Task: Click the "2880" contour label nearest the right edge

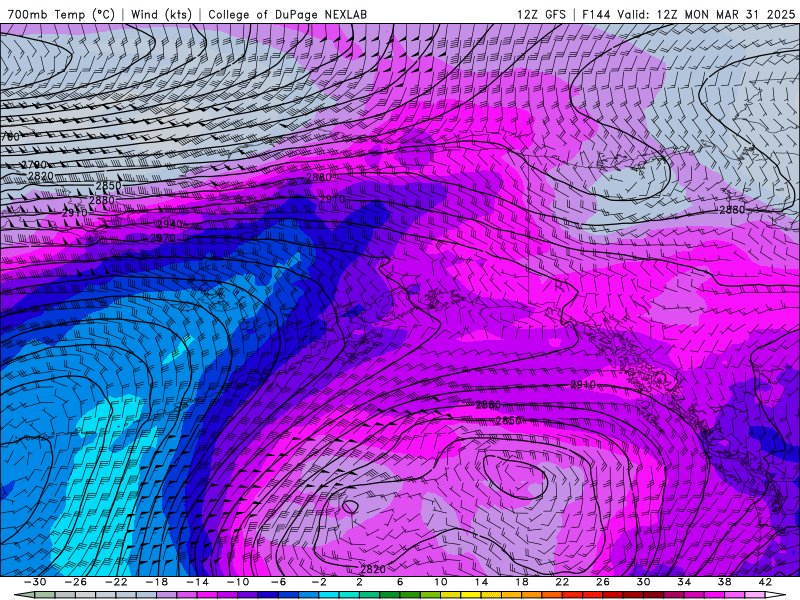Action: point(732,210)
